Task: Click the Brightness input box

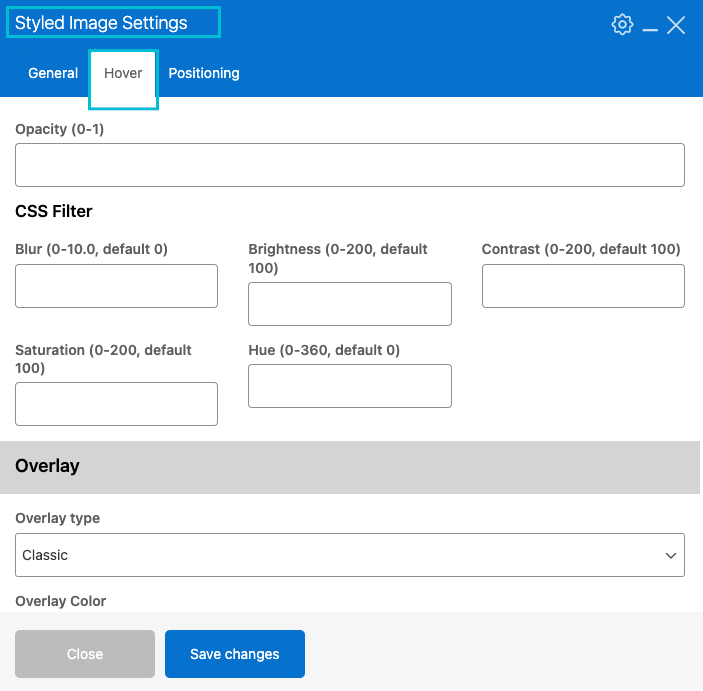Action: click(349, 304)
